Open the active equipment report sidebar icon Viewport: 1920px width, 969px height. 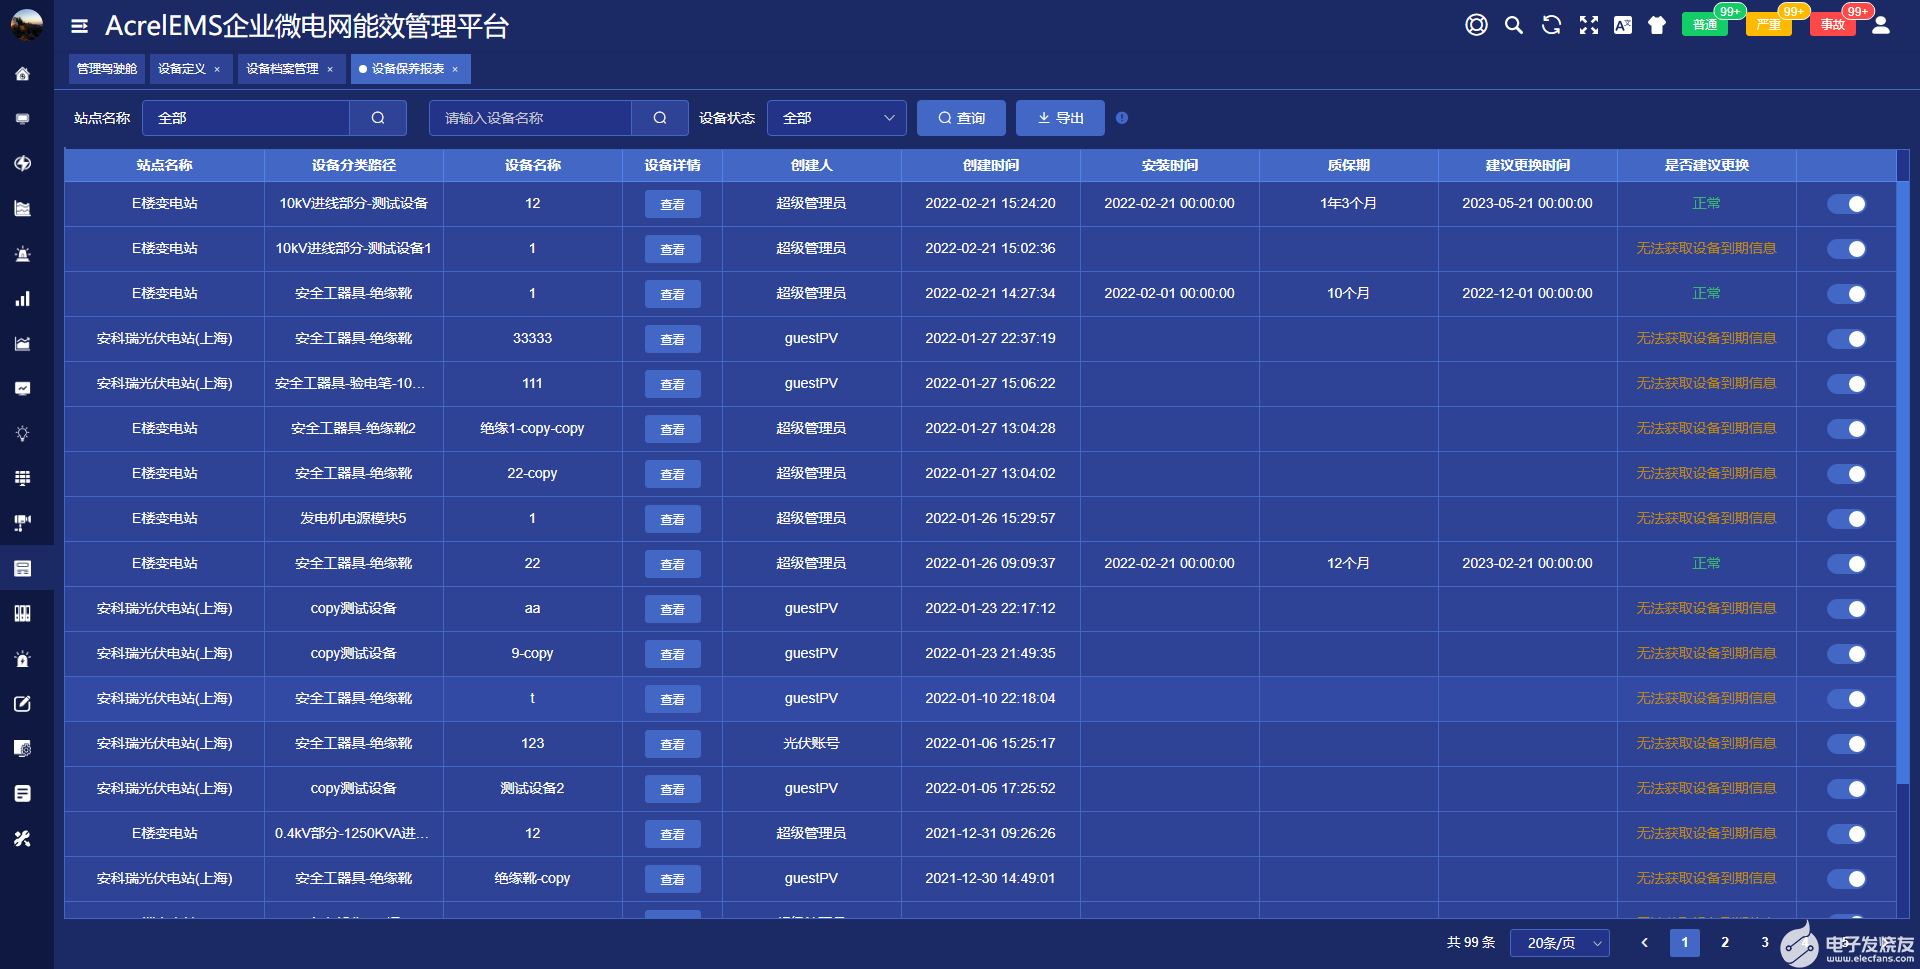click(x=22, y=569)
